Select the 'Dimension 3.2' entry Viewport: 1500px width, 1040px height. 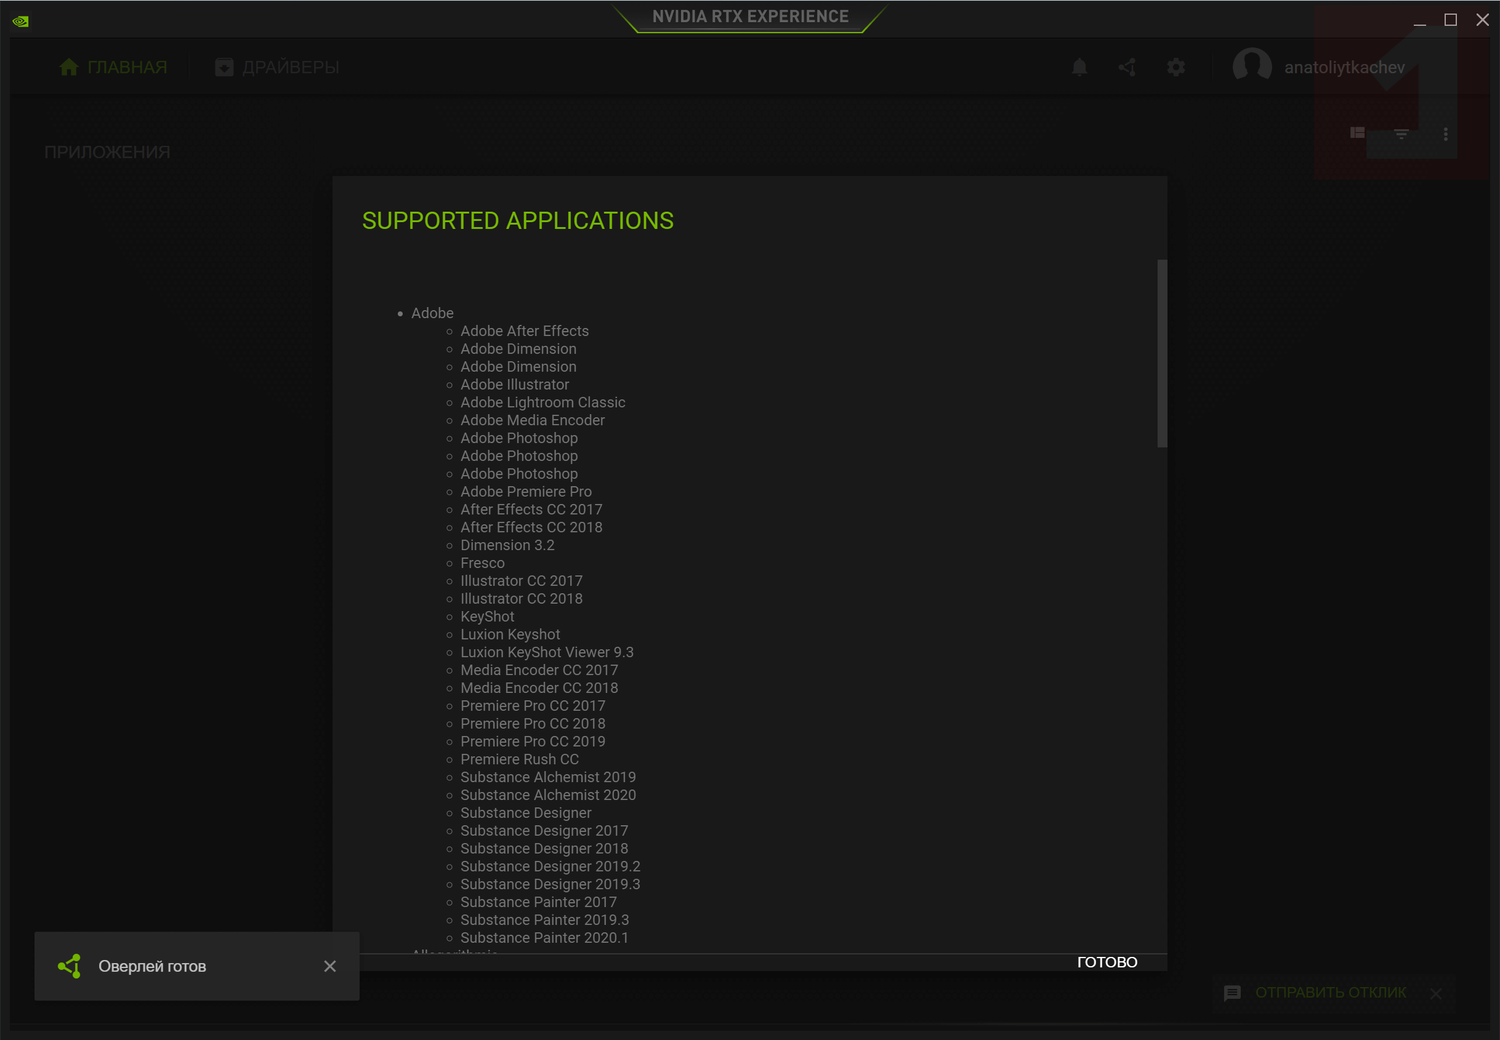coord(507,546)
